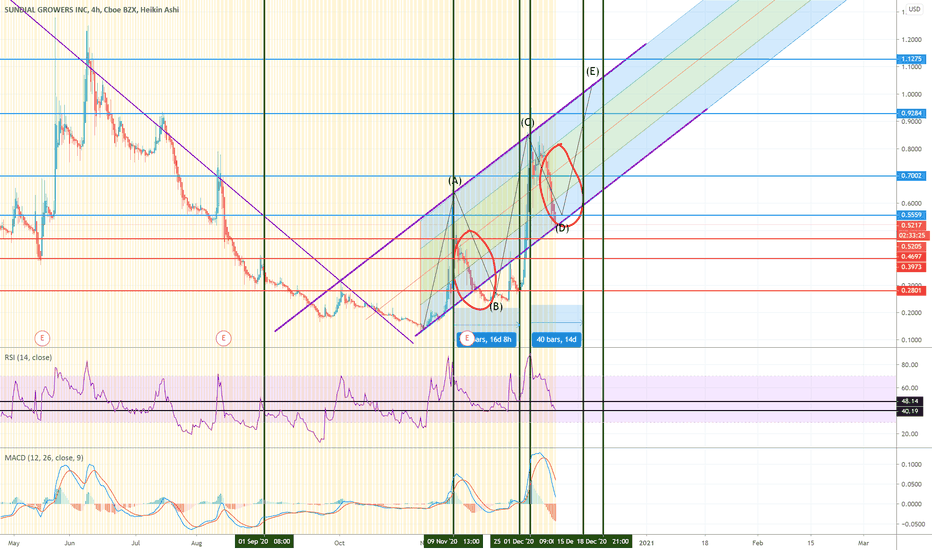Select the MACD (12, 26, close, 9) indicator label
The height and width of the screenshot is (550, 932).
[44, 458]
